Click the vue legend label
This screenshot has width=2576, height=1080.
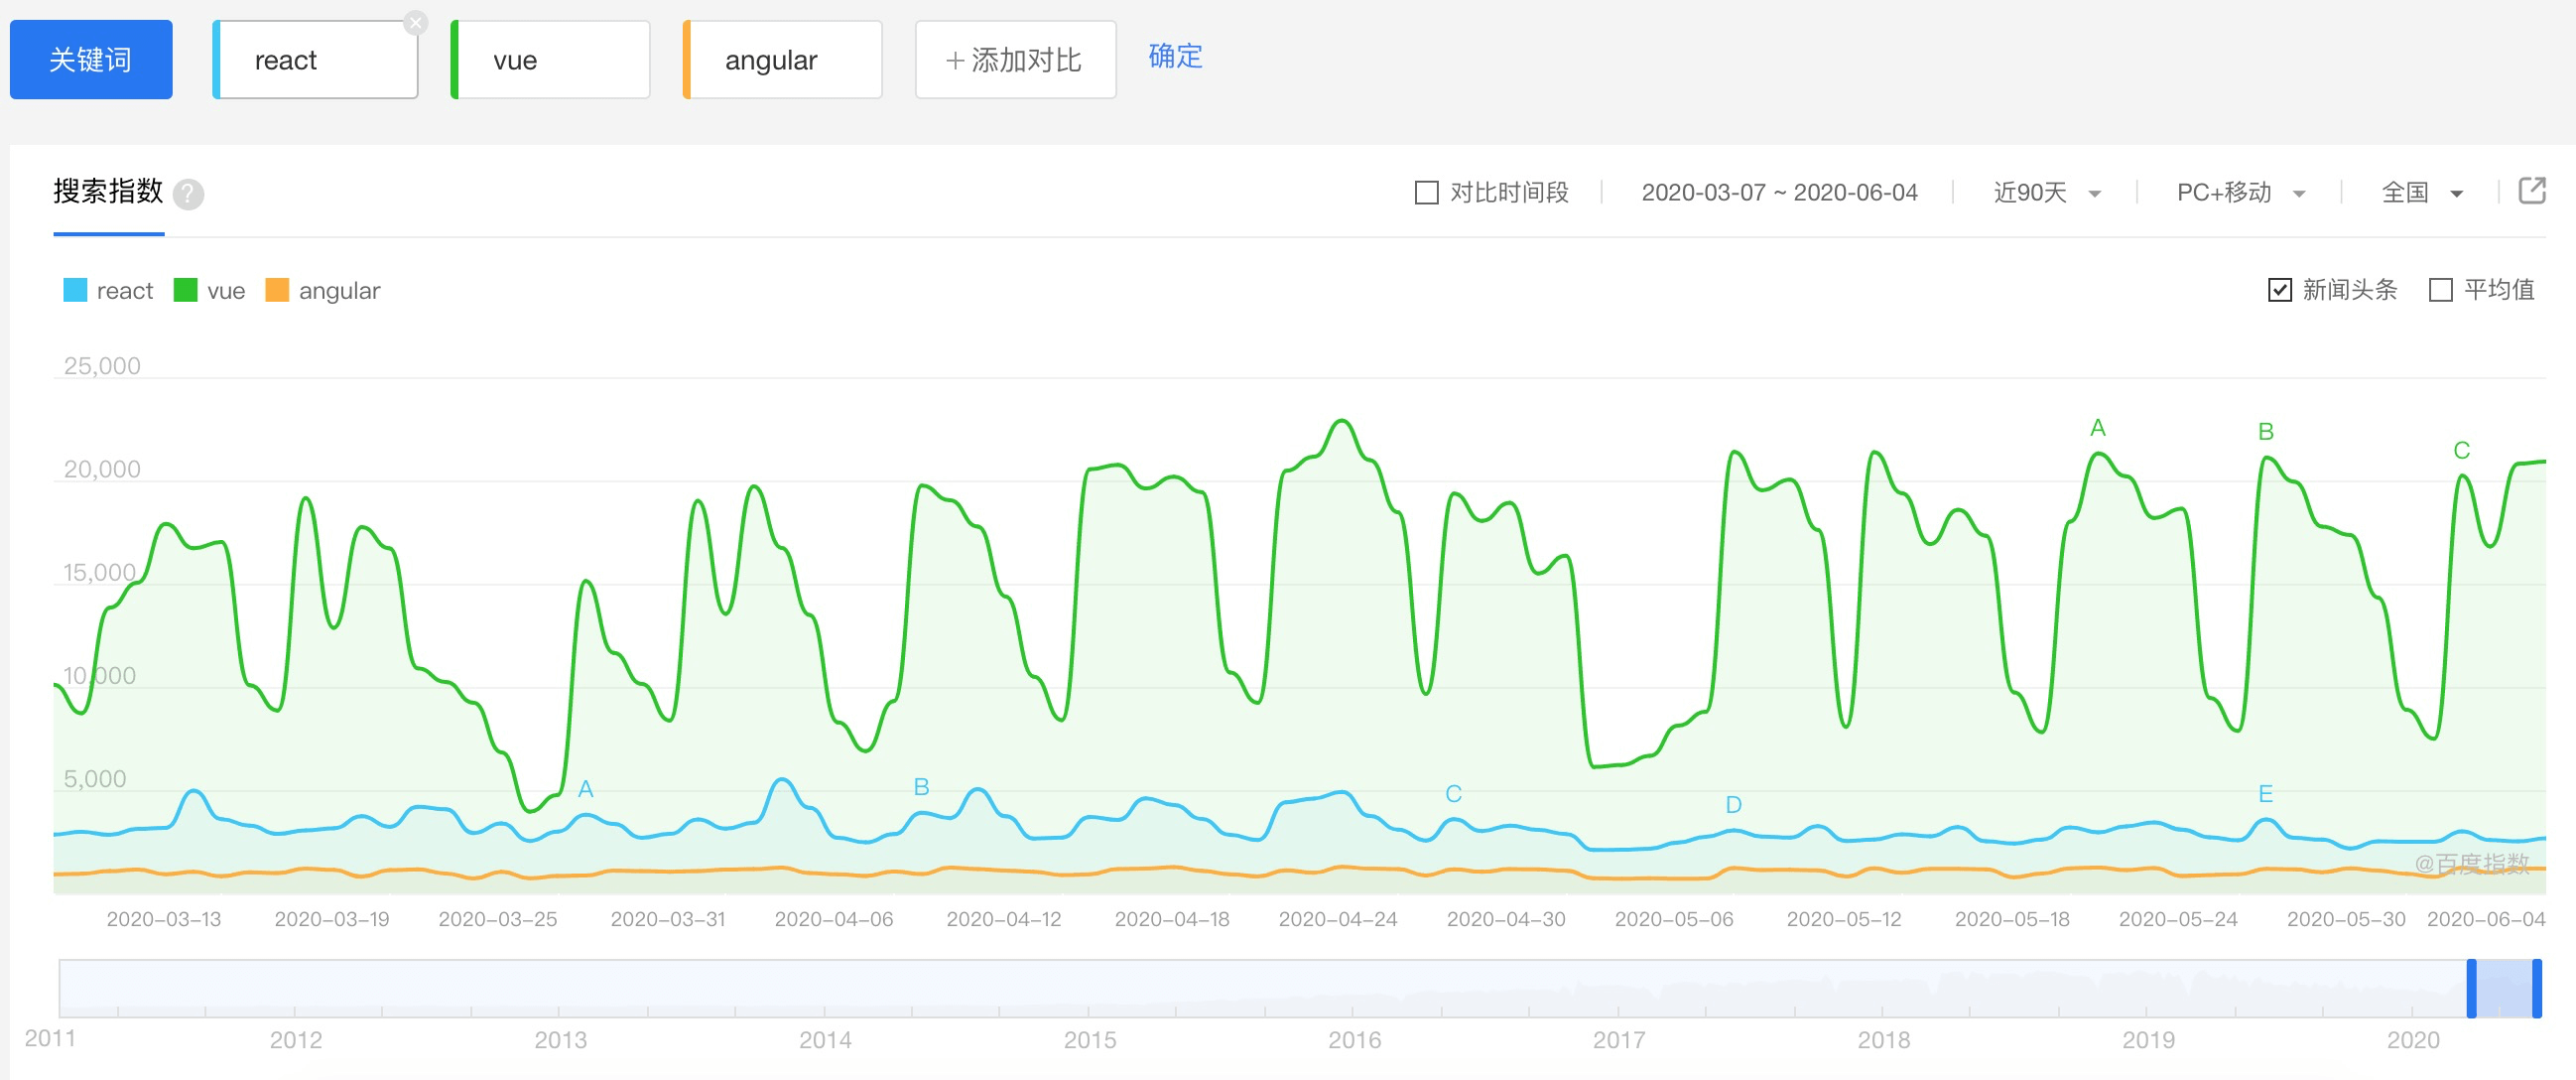(x=226, y=291)
